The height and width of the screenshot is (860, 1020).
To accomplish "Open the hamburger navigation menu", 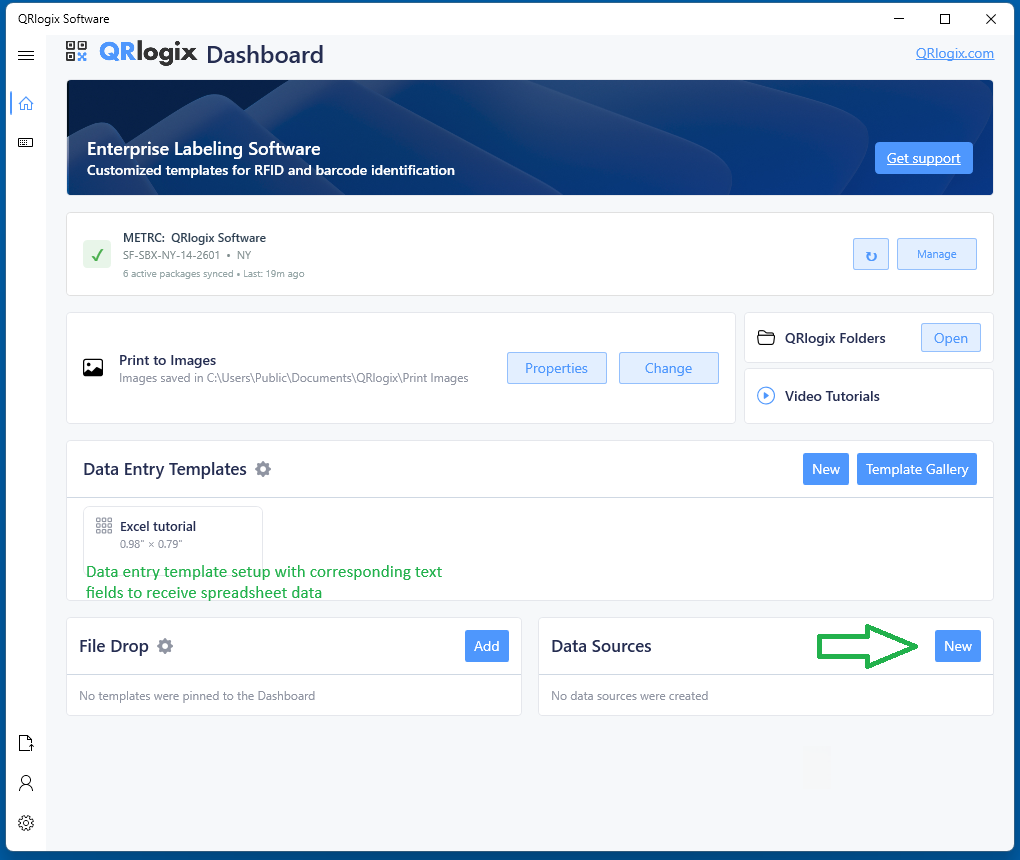I will [26, 56].
